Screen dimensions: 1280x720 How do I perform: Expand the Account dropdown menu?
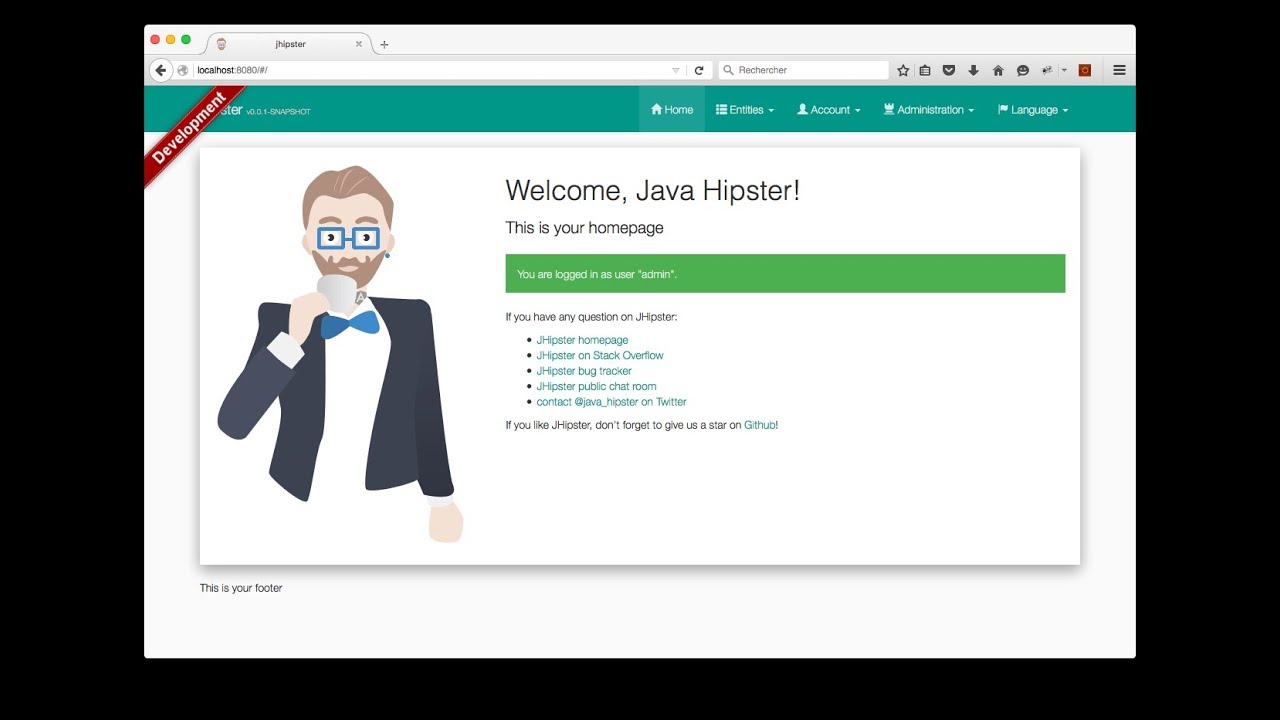[x=829, y=110]
